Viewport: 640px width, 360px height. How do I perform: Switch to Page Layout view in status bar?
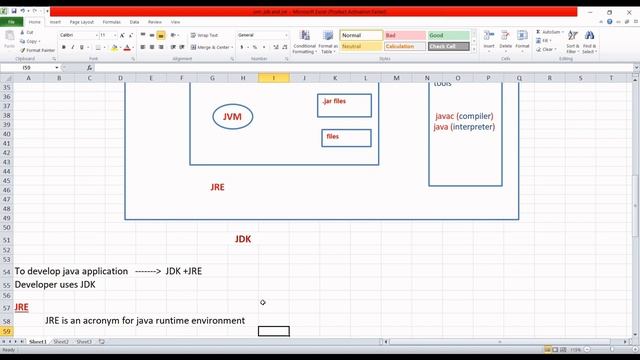pyautogui.click(x=555, y=350)
